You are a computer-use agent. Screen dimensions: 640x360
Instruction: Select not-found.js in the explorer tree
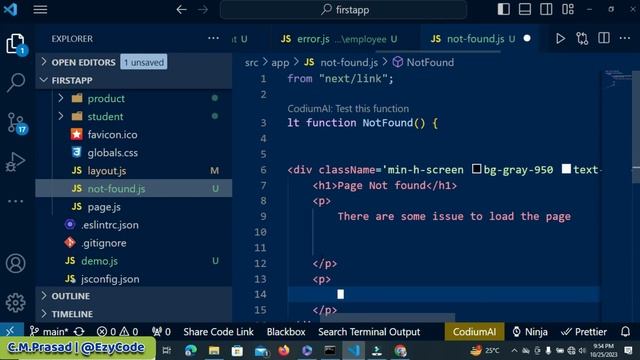(x=134, y=189)
